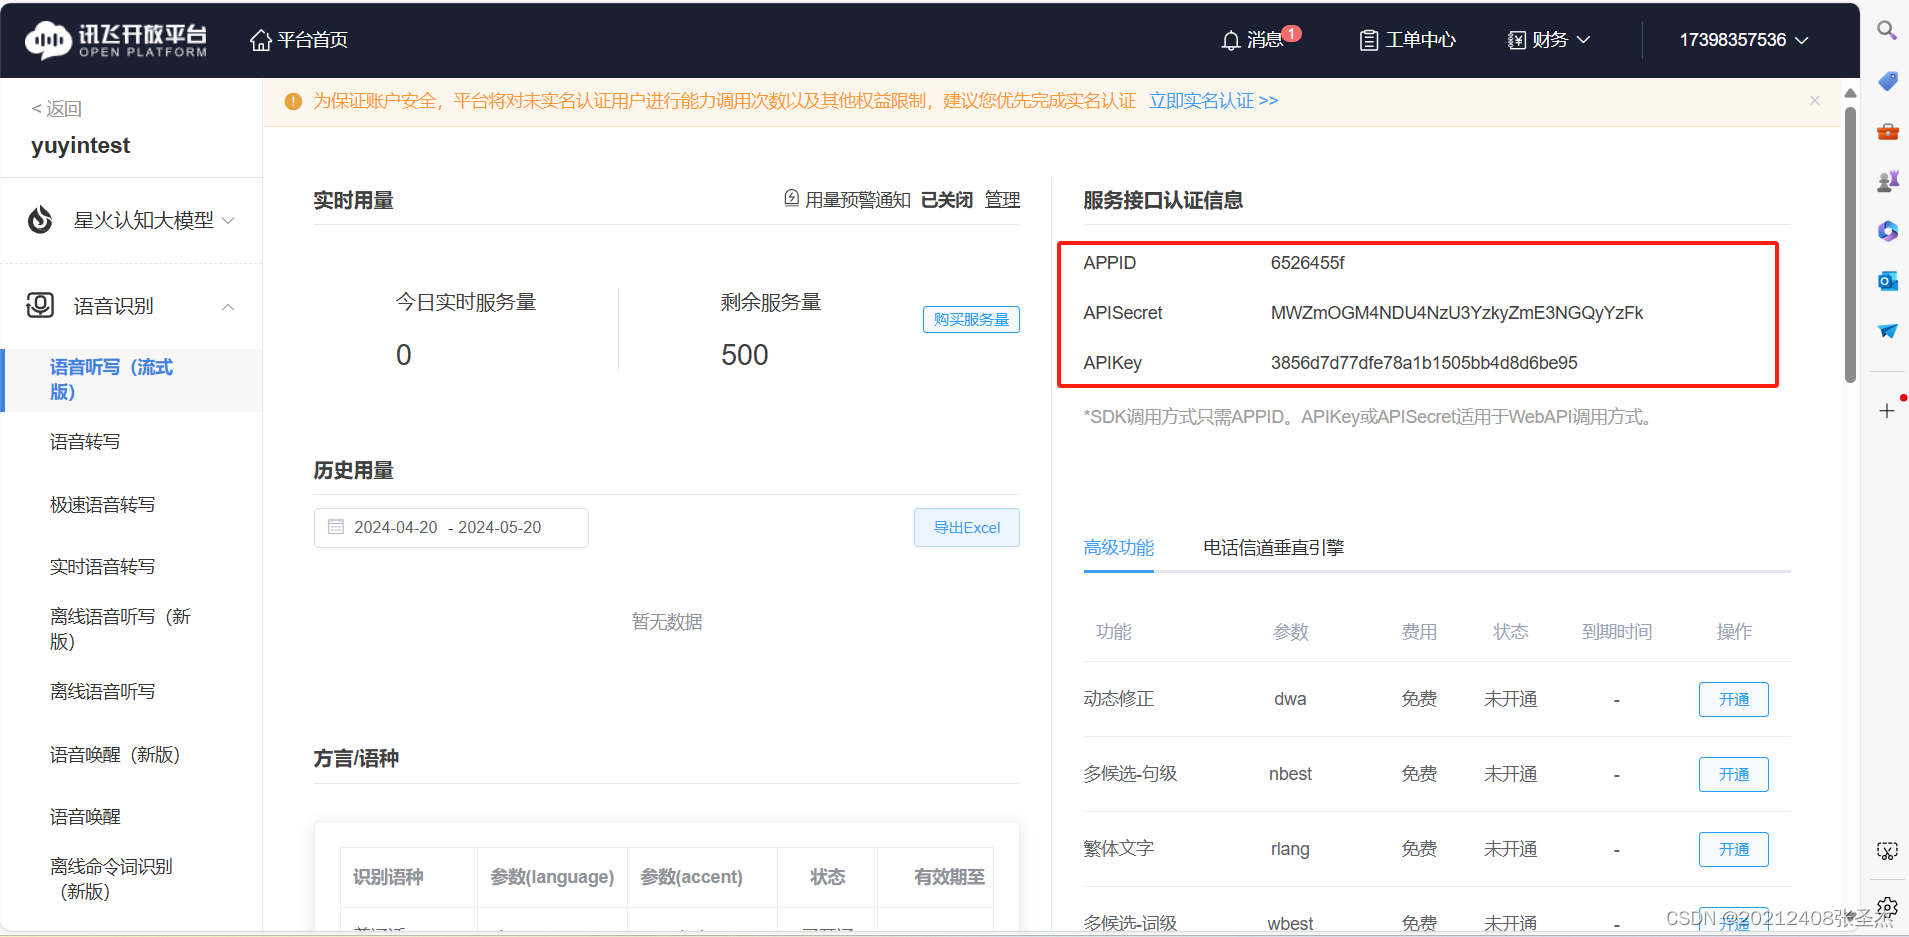This screenshot has height=937, width=1909.
Task: Click the remaining service count 500
Action: click(745, 355)
